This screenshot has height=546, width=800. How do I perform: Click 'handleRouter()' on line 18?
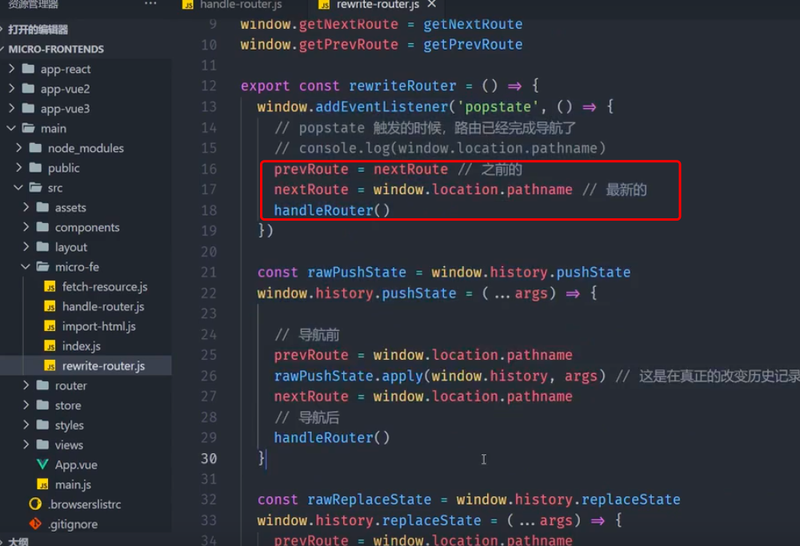coord(332,210)
